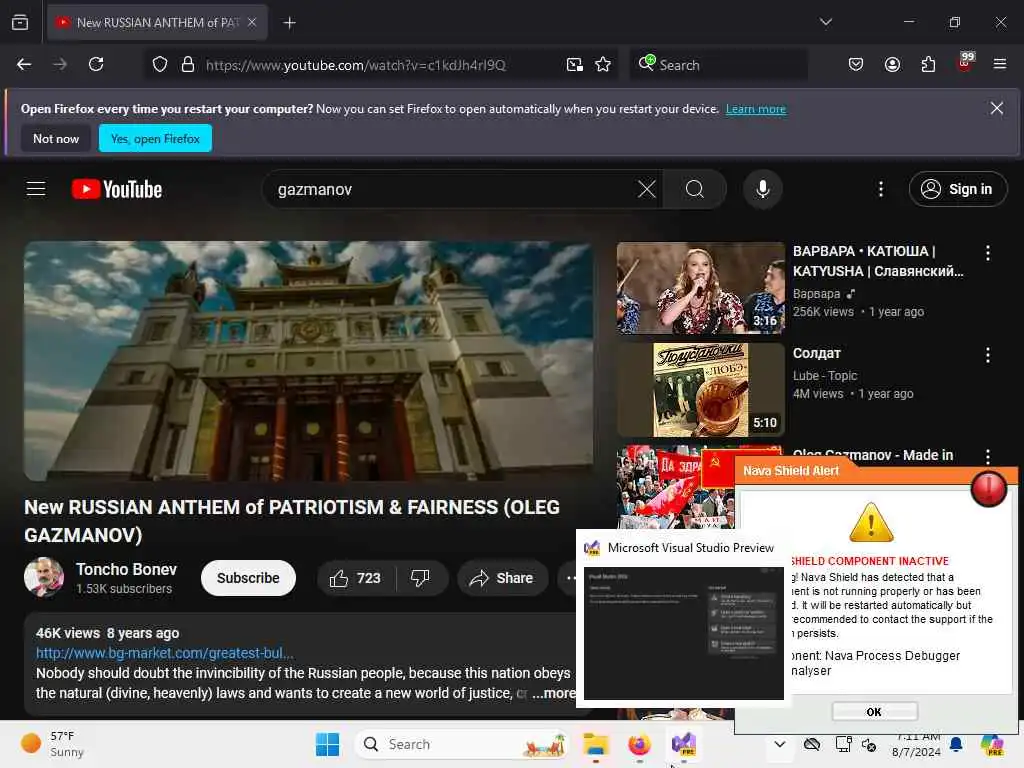This screenshot has width=1024, height=768.
Task: Open Lube - Topic channel link
Action: [x=825, y=376]
